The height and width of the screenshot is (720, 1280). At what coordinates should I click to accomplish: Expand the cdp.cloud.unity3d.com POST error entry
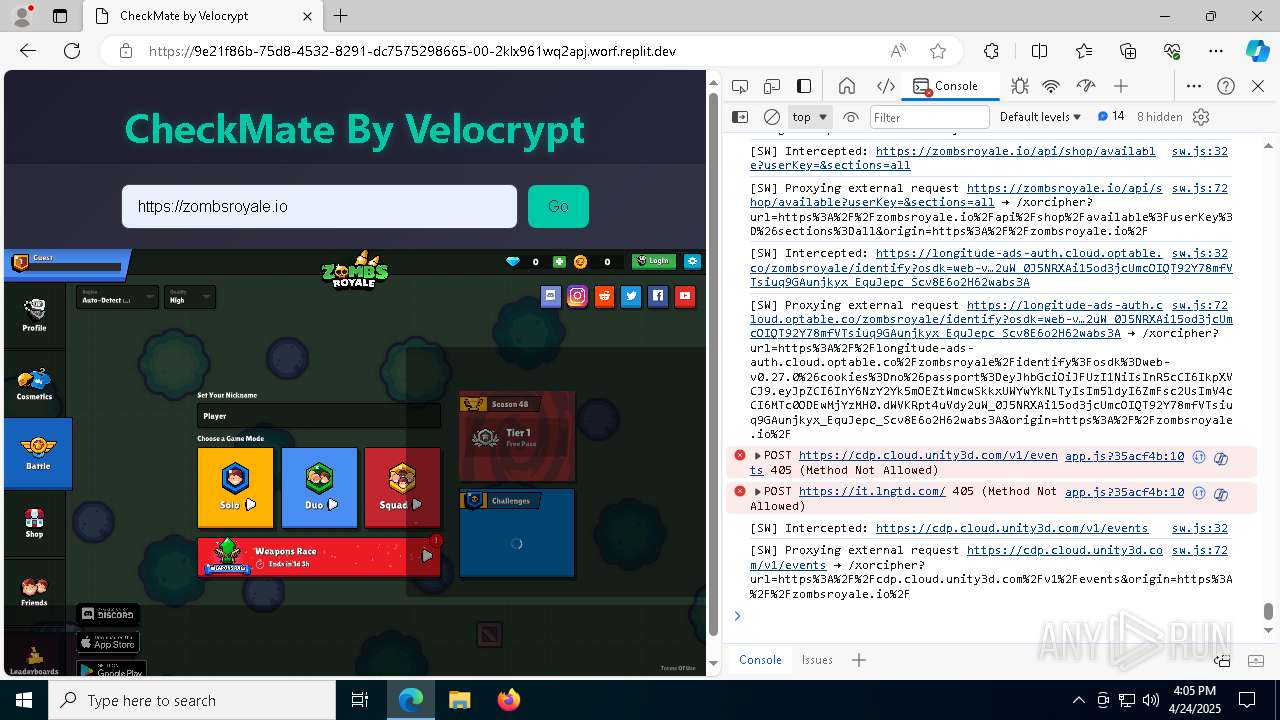coord(757,455)
